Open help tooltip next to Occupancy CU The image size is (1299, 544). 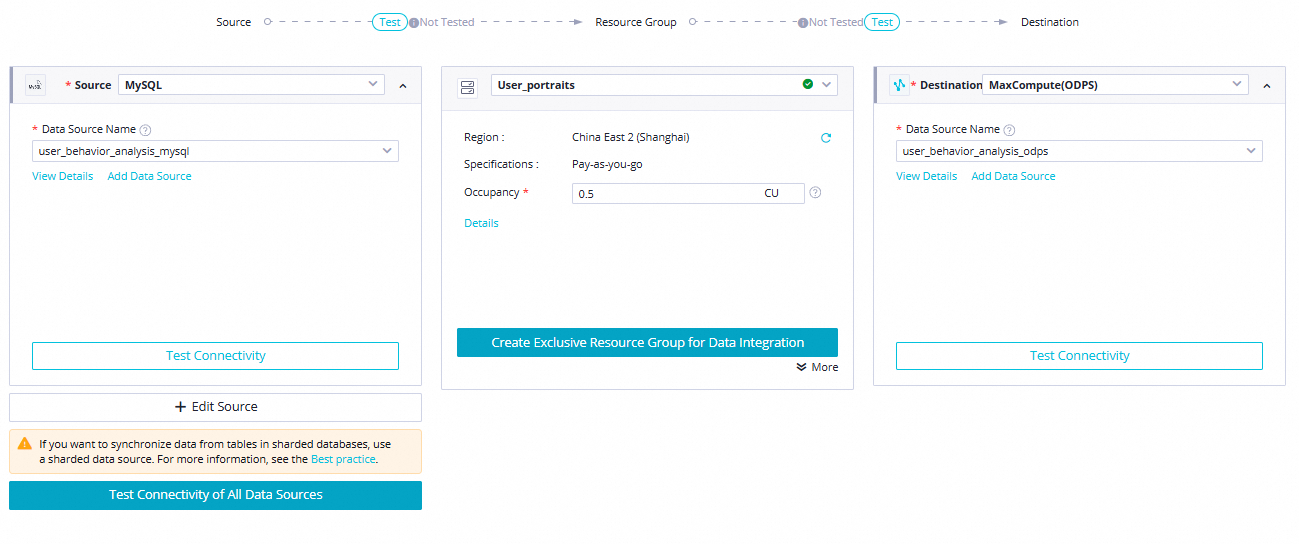tap(815, 193)
